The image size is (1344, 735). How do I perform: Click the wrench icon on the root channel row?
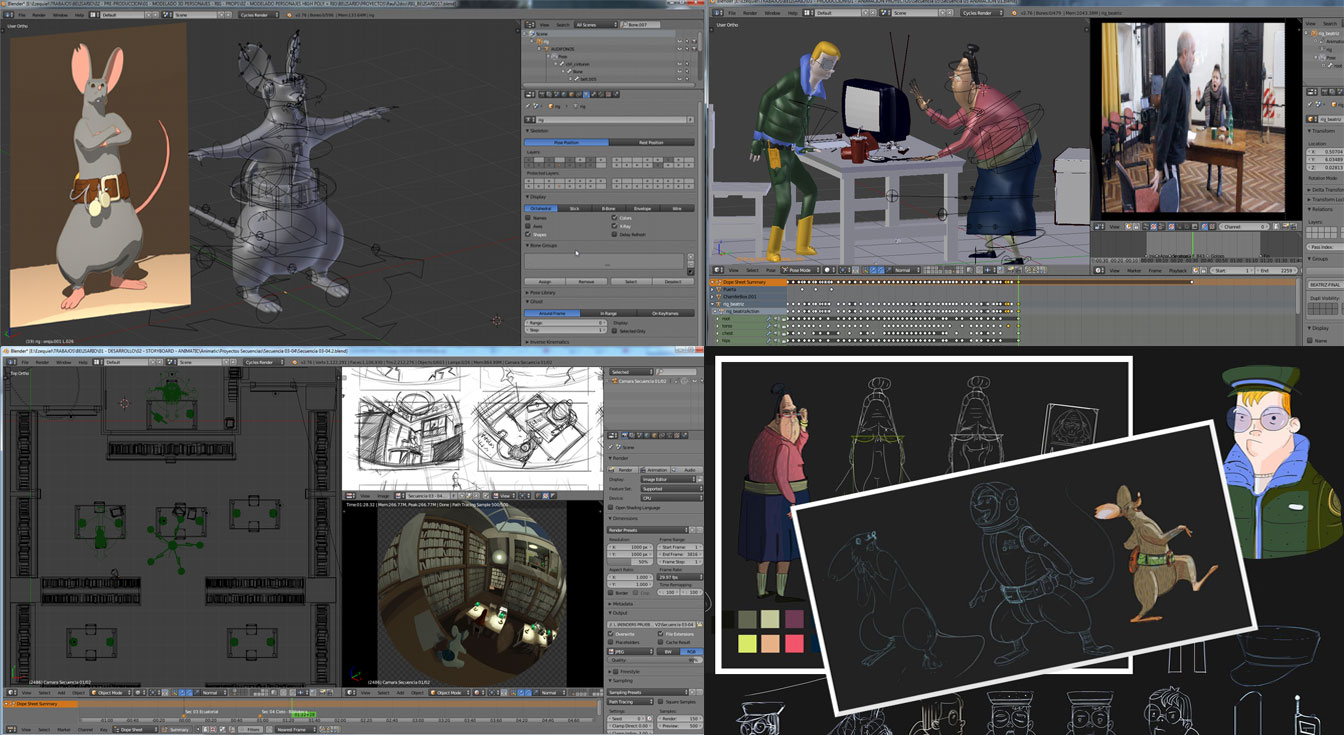[x=768, y=319]
